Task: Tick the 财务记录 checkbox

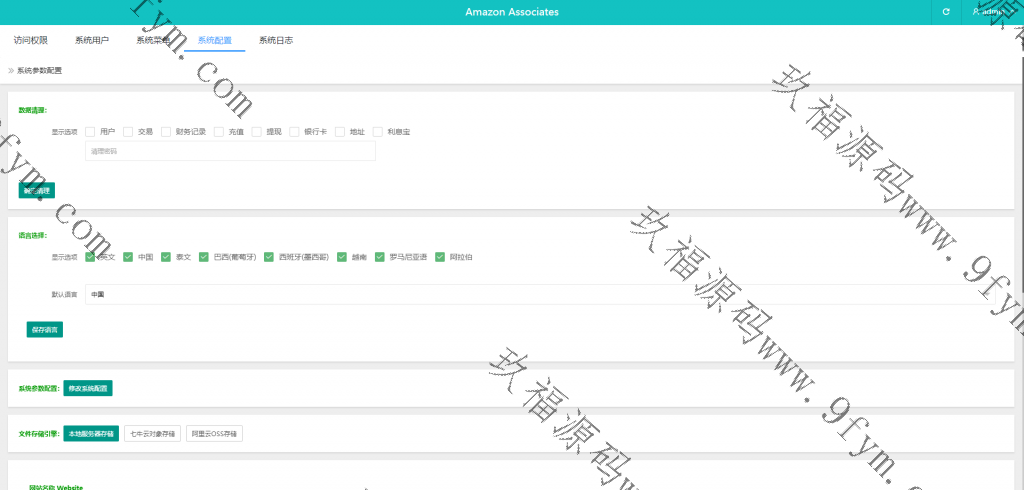Action: (166, 132)
